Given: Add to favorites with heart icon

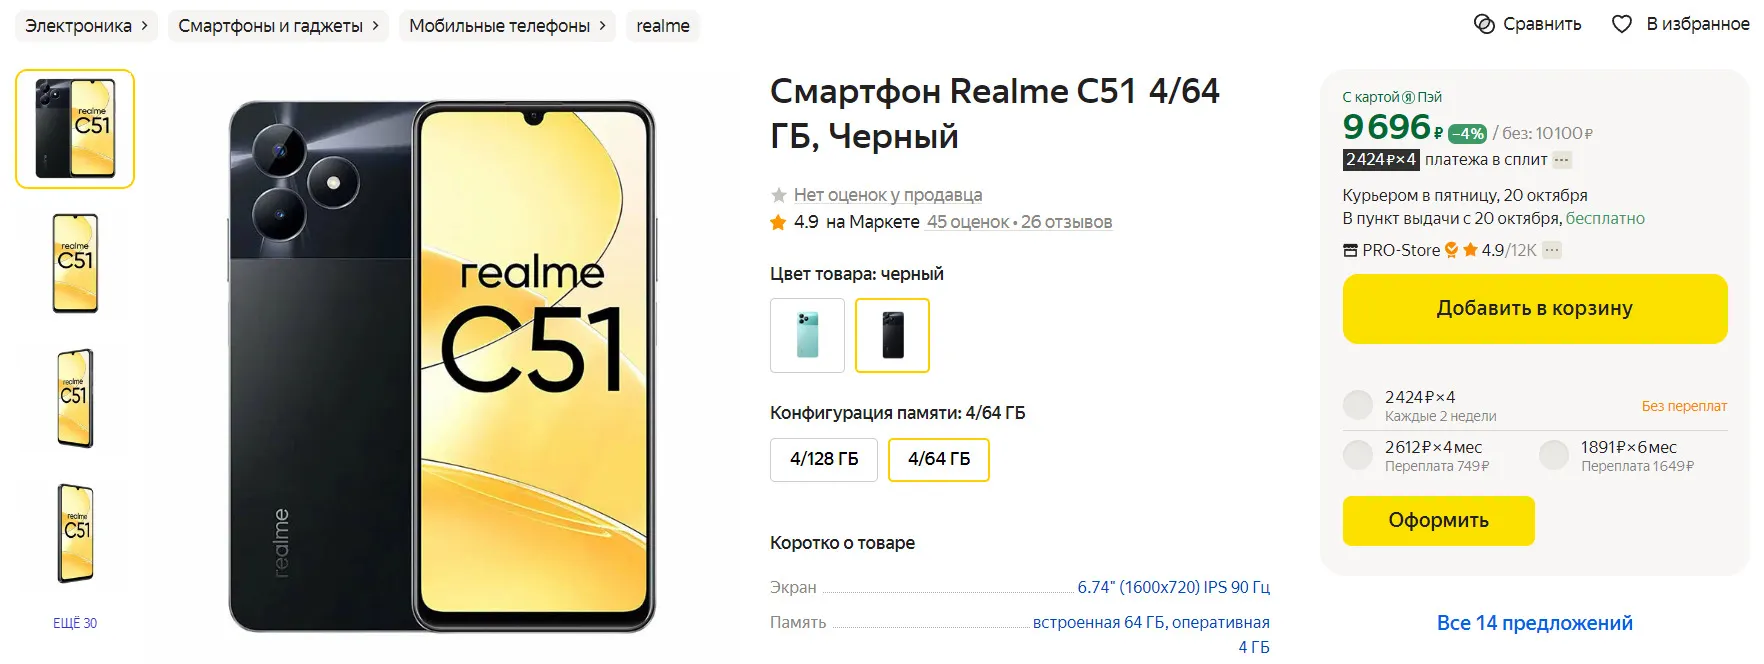Looking at the screenshot, I should (x=1622, y=24).
